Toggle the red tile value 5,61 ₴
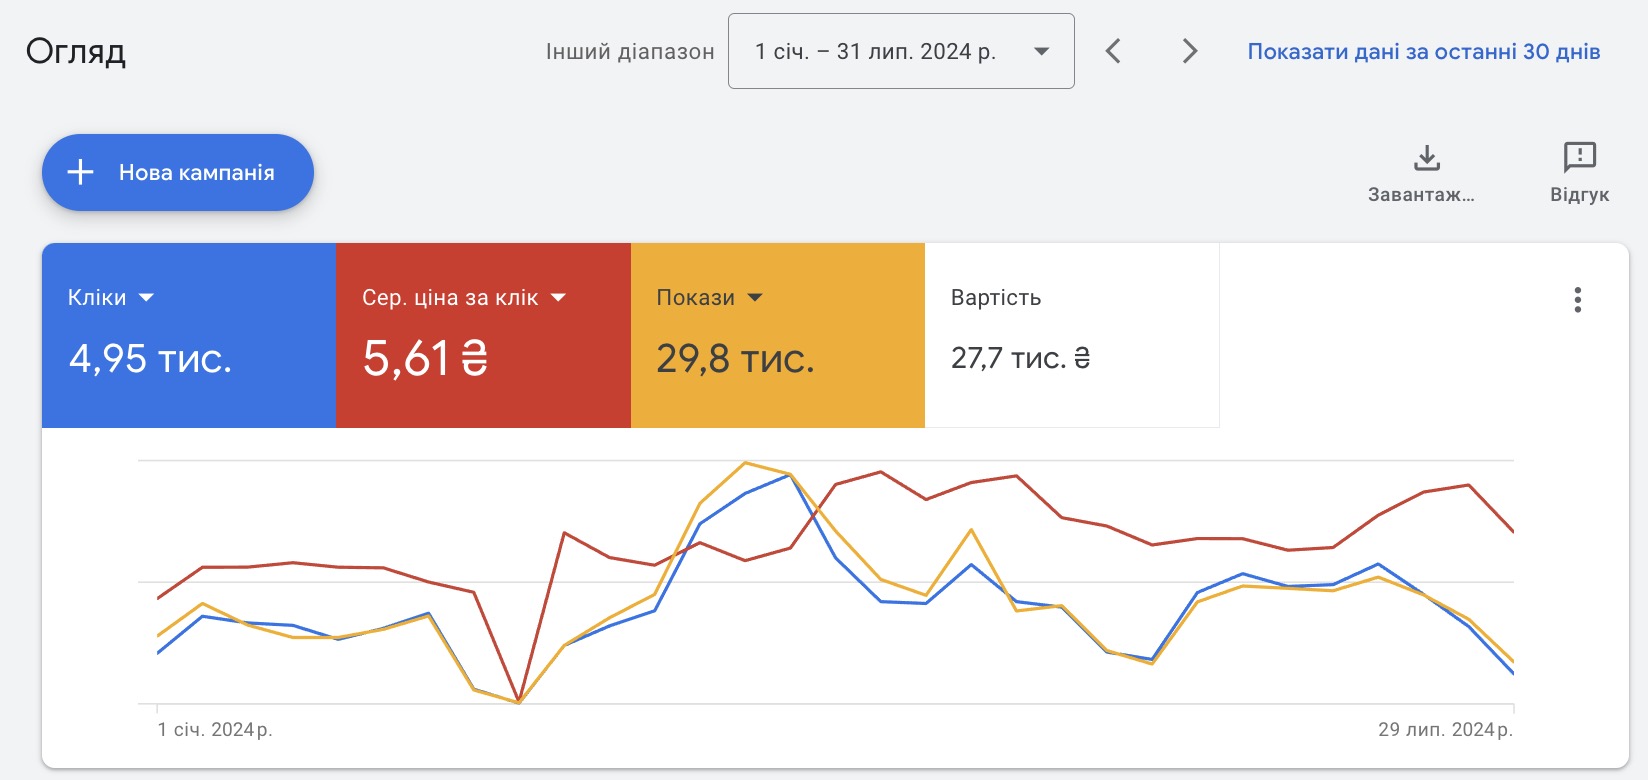This screenshot has height=780, width=1648. [425, 358]
